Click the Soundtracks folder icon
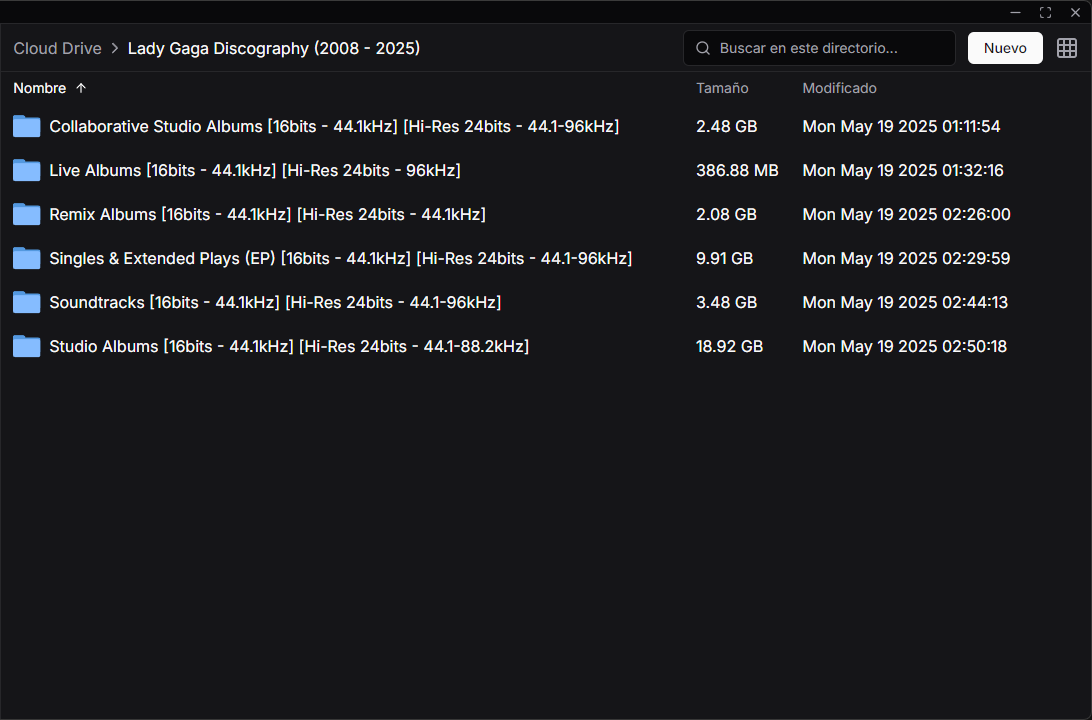The image size is (1092, 720). (26, 302)
